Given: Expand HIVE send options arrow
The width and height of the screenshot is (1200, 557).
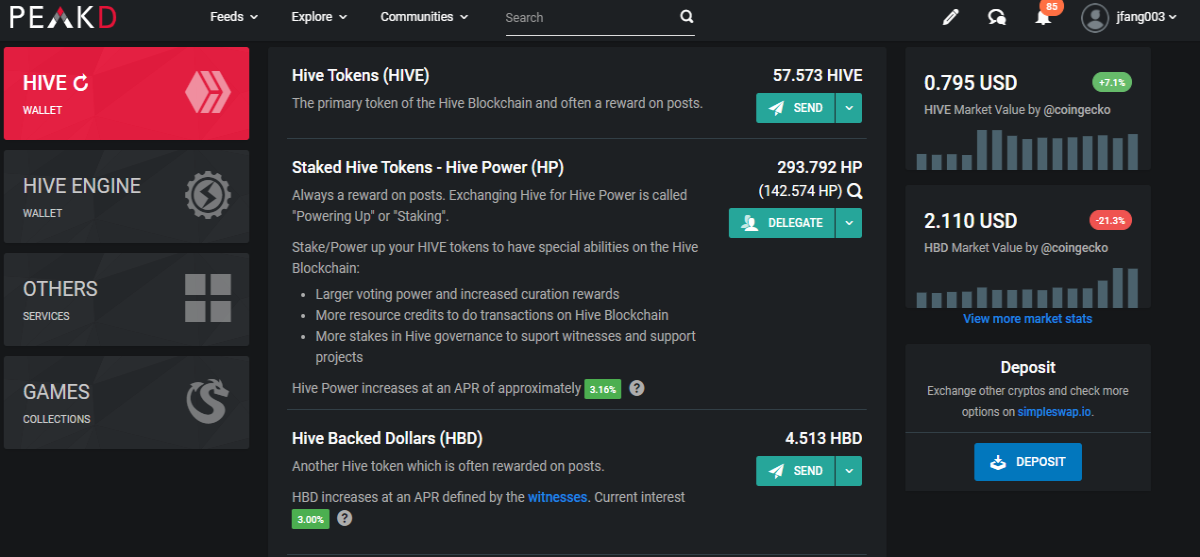Looking at the screenshot, I should point(848,108).
